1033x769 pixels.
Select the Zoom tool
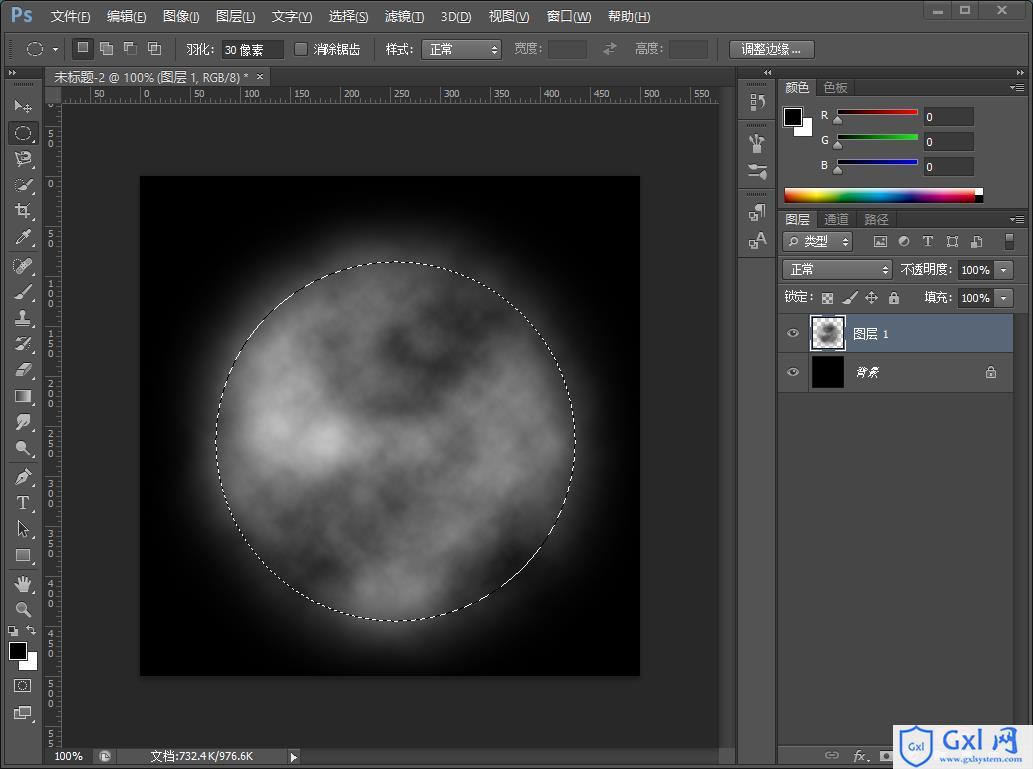click(23, 610)
